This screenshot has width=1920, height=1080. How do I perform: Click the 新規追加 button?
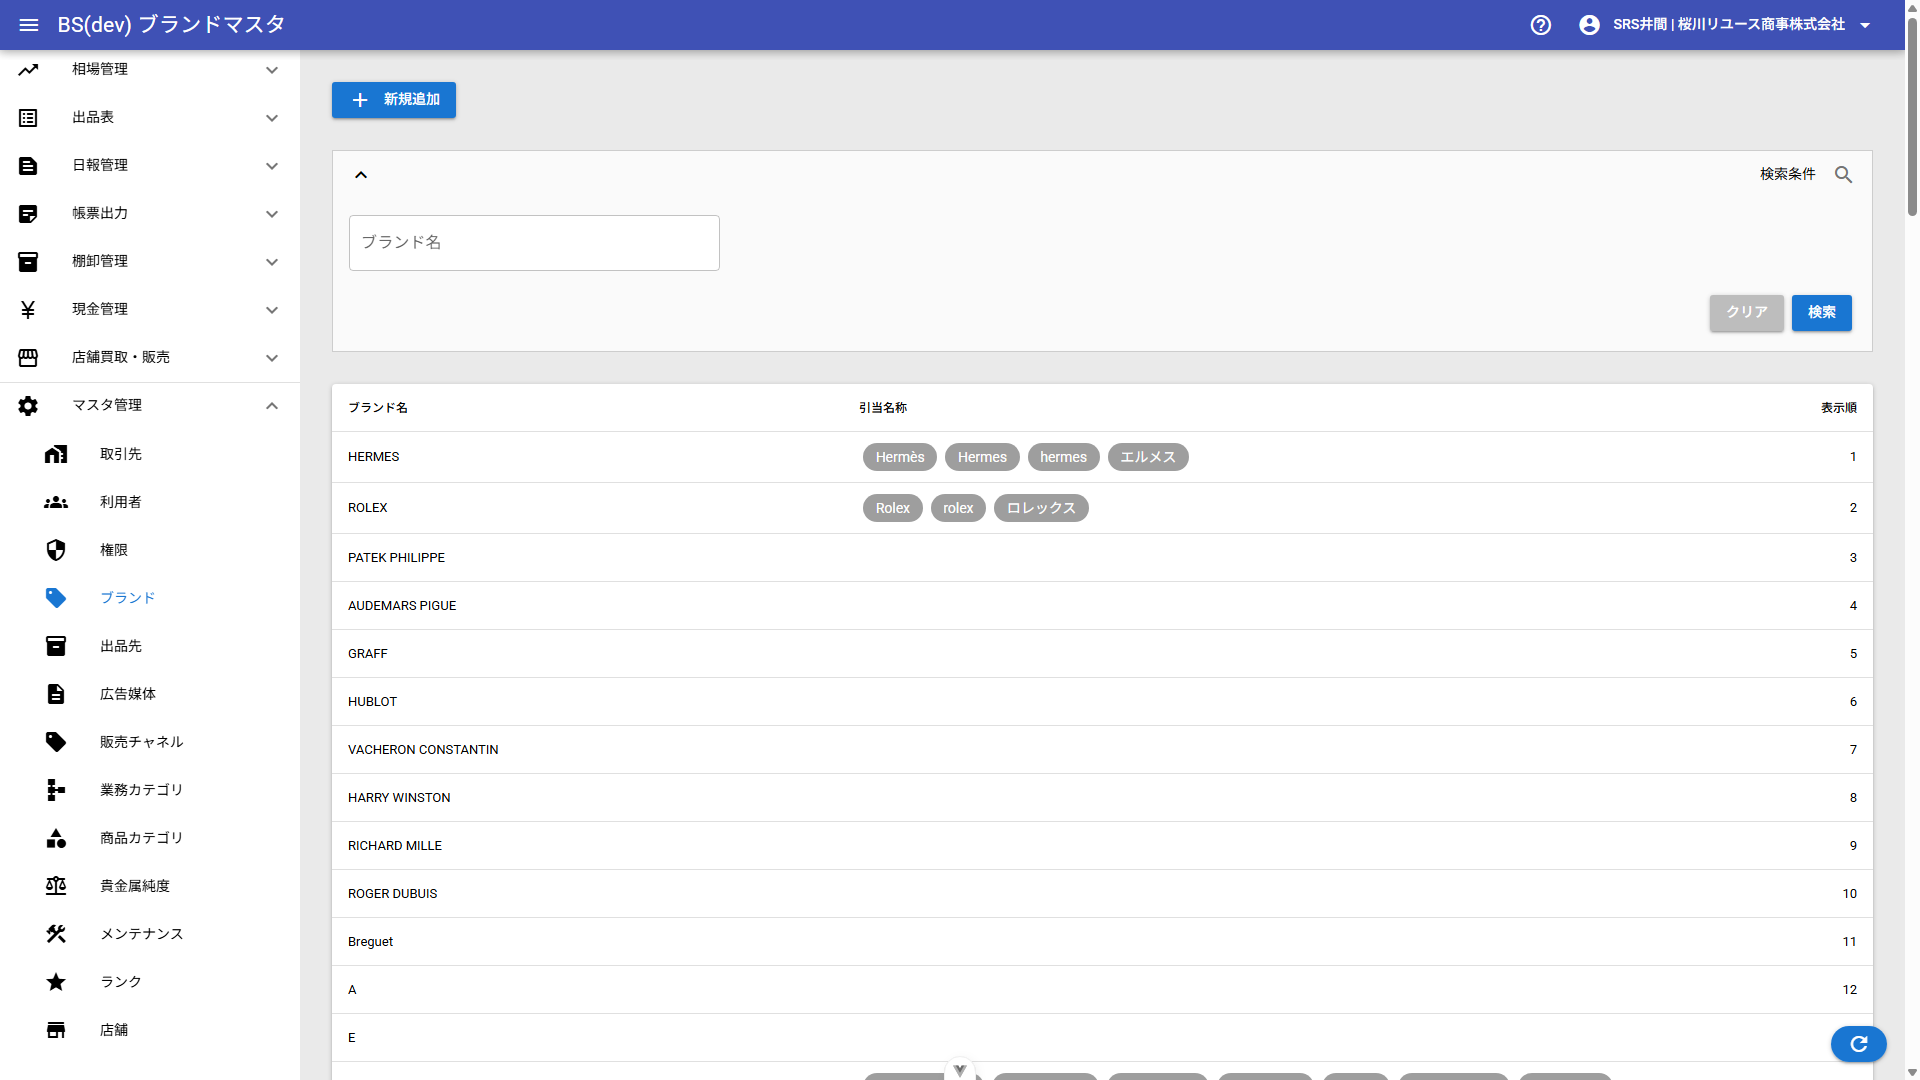394,100
